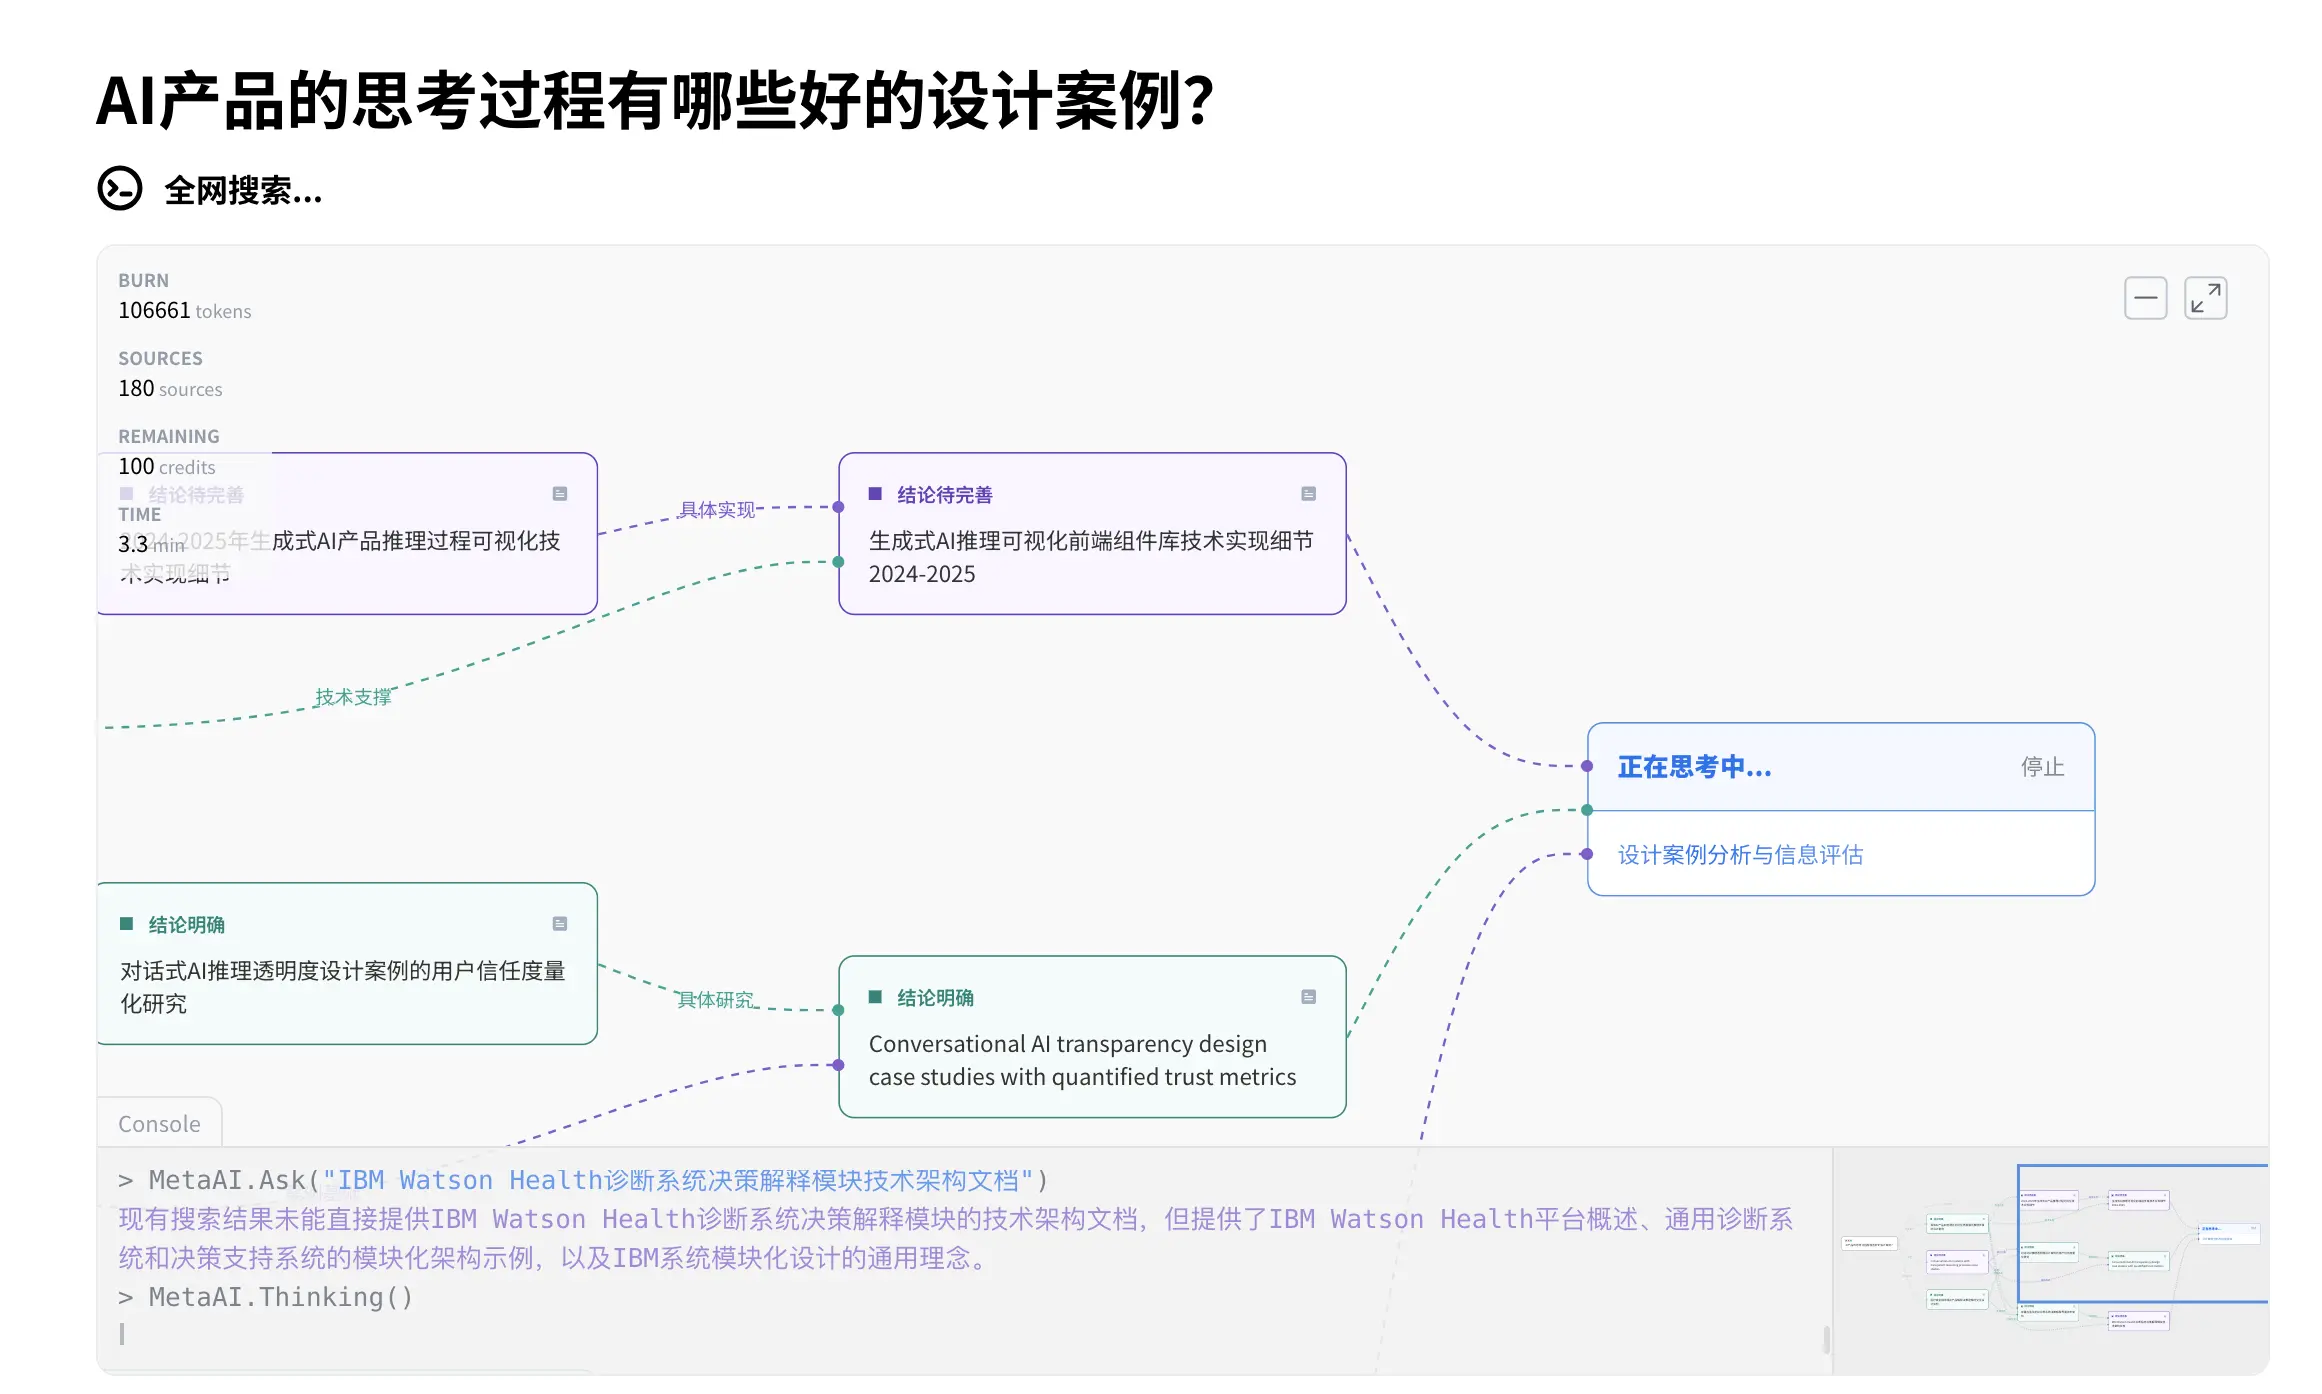2322x1394 pixels.
Task: Stop the thinking process with 停止
Action: (x=2042, y=767)
